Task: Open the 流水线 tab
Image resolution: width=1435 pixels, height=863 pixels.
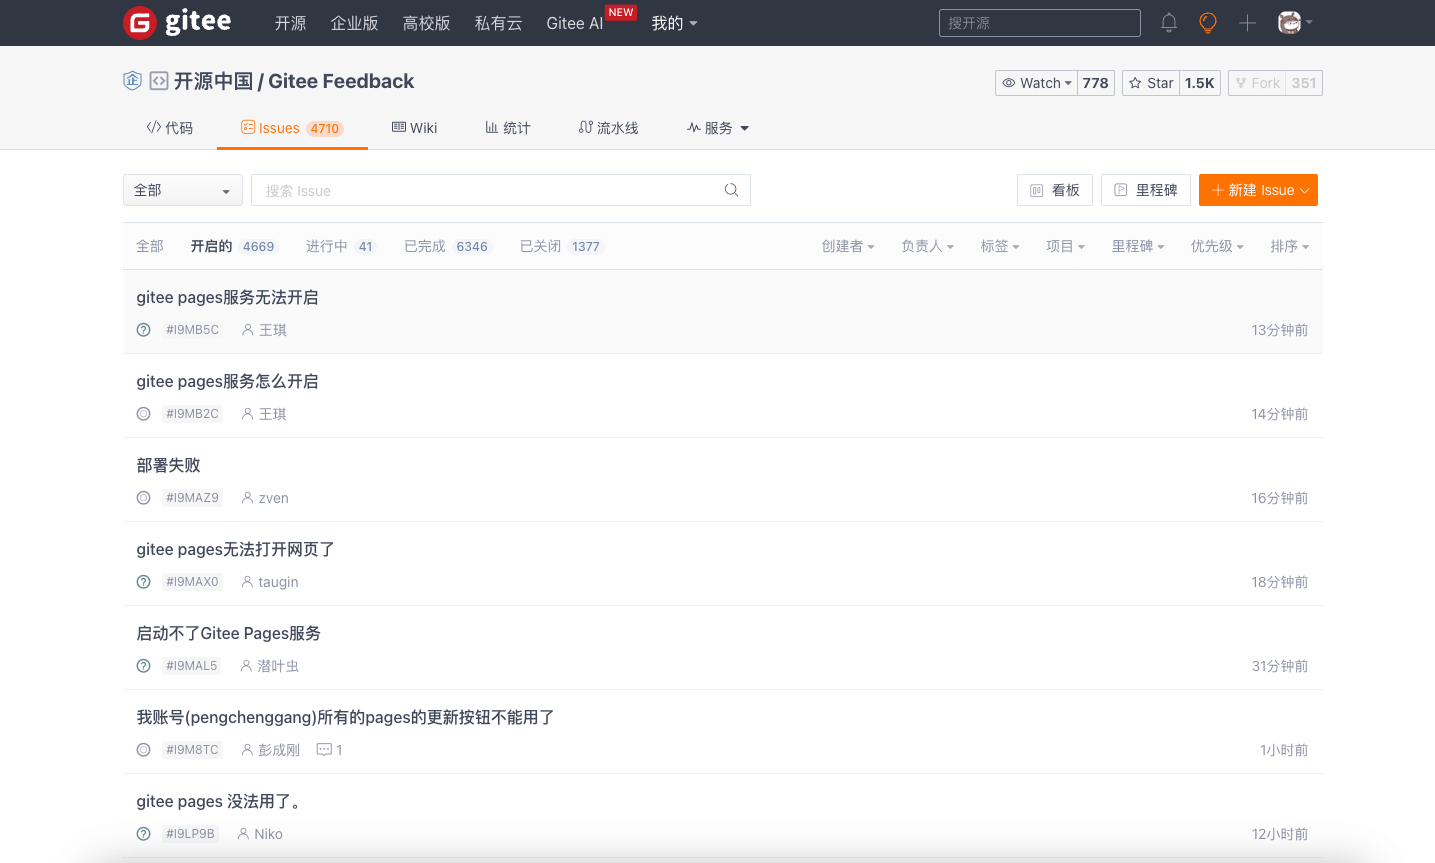Action: pyautogui.click(x=608, y=128)
